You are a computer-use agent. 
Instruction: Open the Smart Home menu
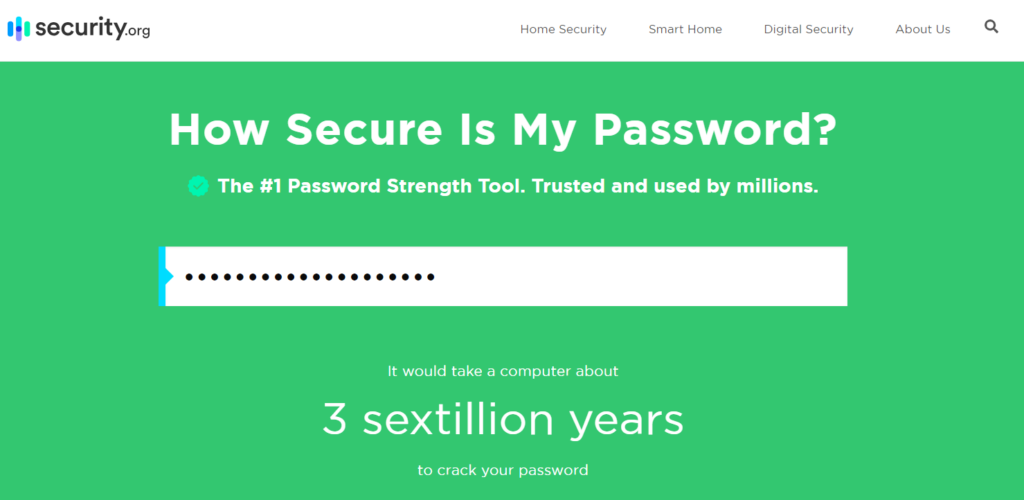[685, 29]
